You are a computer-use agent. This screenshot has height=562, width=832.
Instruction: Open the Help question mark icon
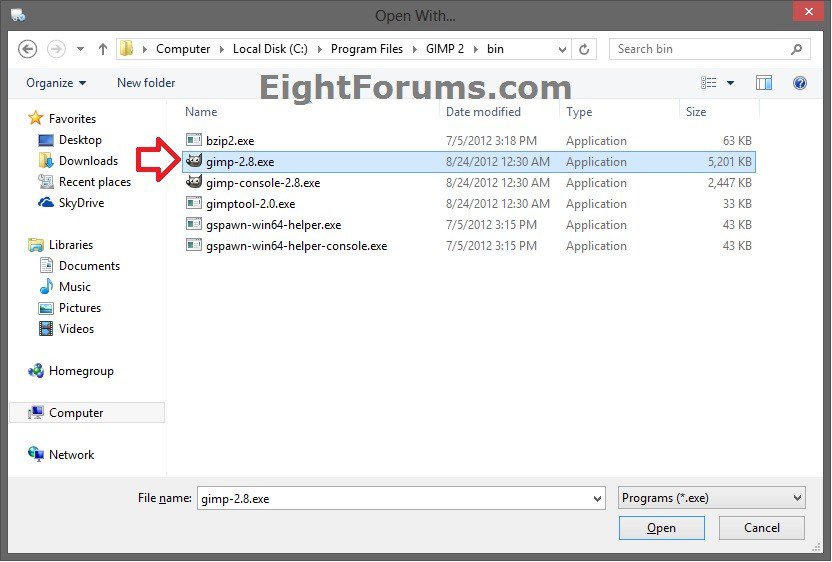pyautogui.click(x=799, y=83)
